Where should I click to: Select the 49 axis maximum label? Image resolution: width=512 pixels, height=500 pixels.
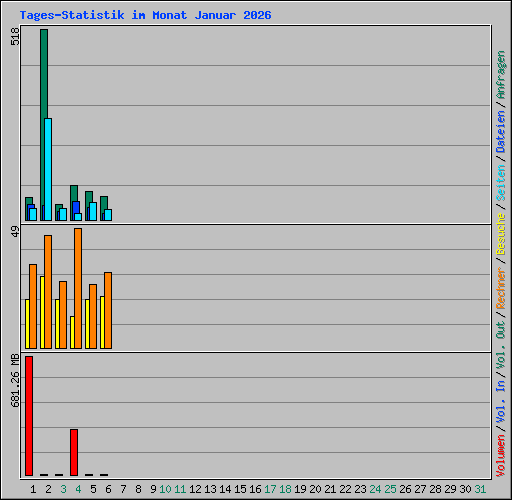tap(15, 231)
